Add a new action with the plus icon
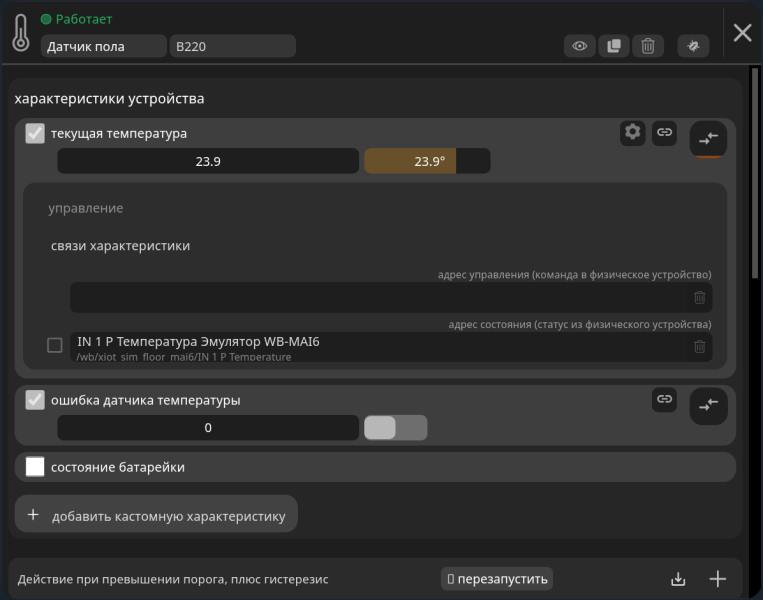763x600 pixels. (x=717, y=579)
